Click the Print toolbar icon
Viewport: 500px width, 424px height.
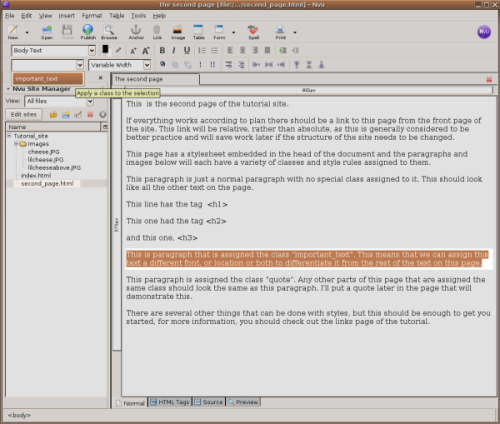click(280, 32)
